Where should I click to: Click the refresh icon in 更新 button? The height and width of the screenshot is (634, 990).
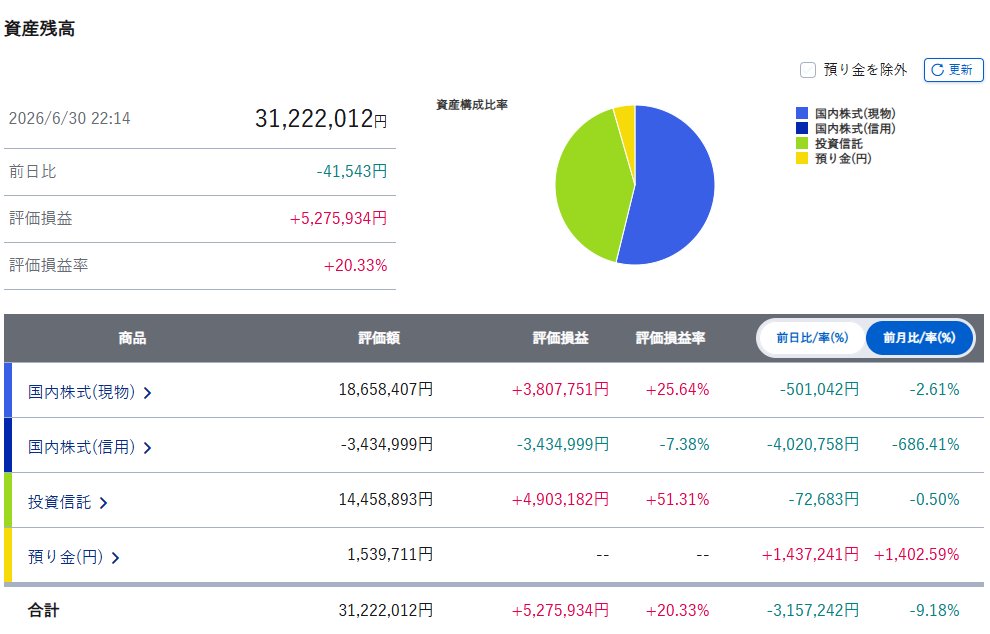(x=938, y=70)
